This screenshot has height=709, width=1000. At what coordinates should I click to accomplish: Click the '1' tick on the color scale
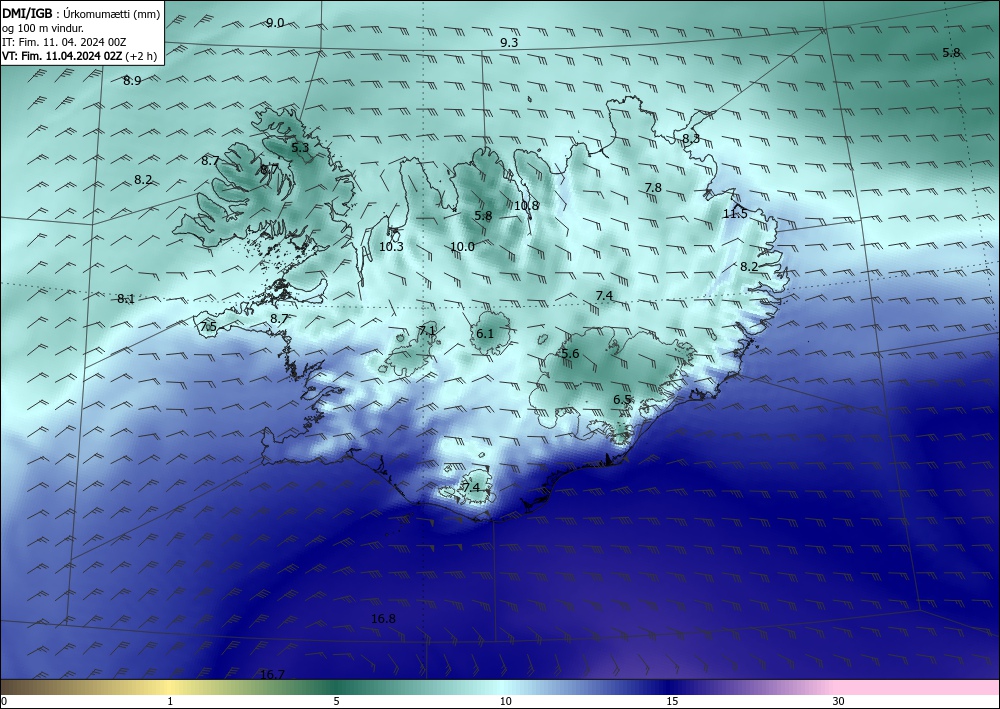tap(170, 701)
